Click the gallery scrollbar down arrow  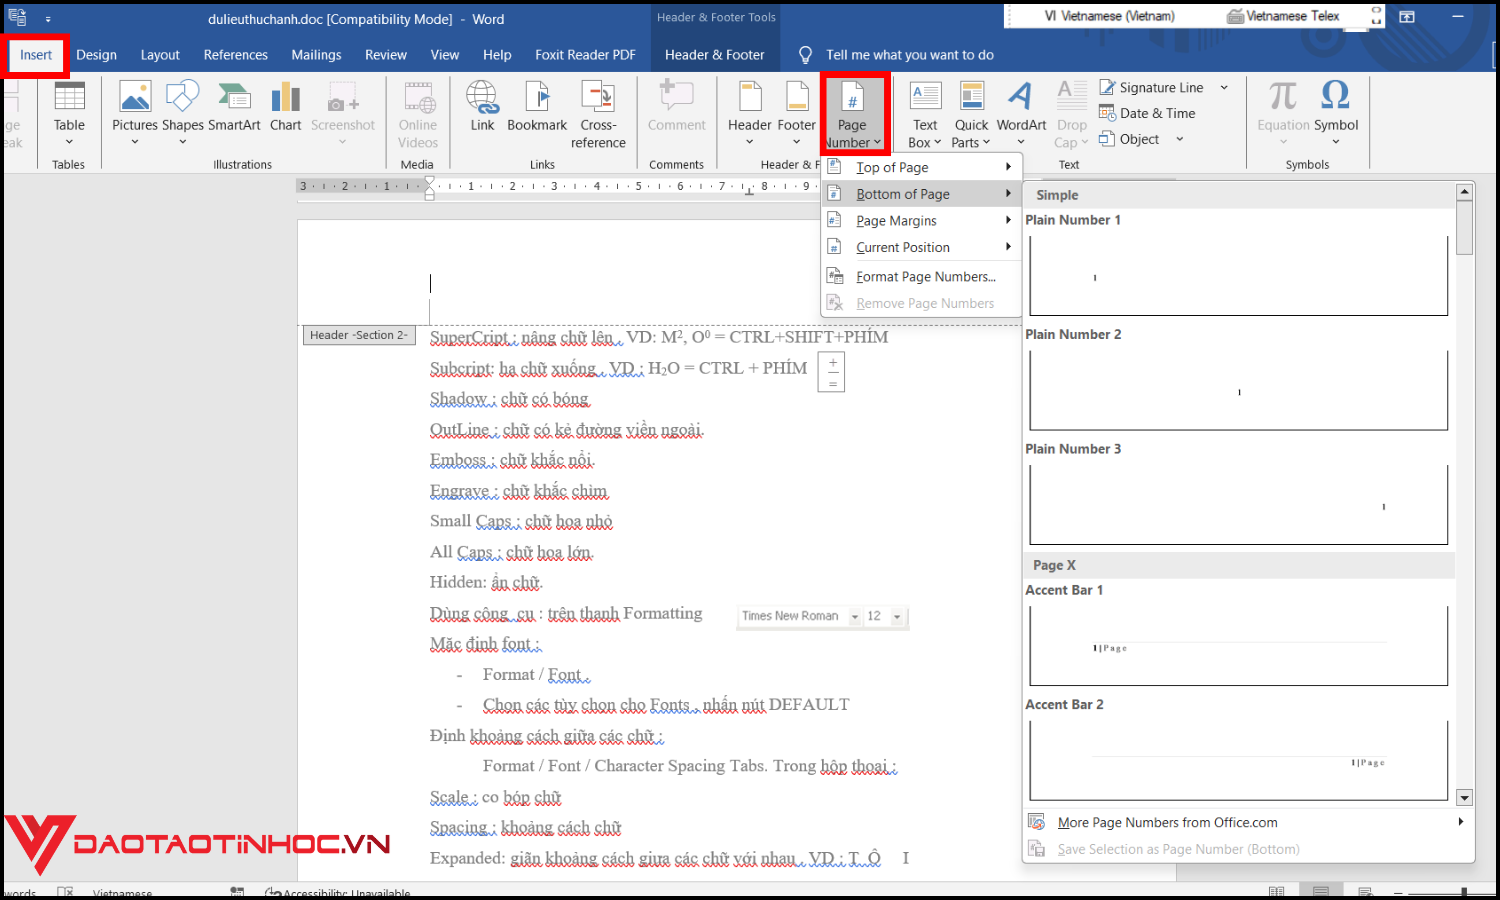click(1465, 798)
